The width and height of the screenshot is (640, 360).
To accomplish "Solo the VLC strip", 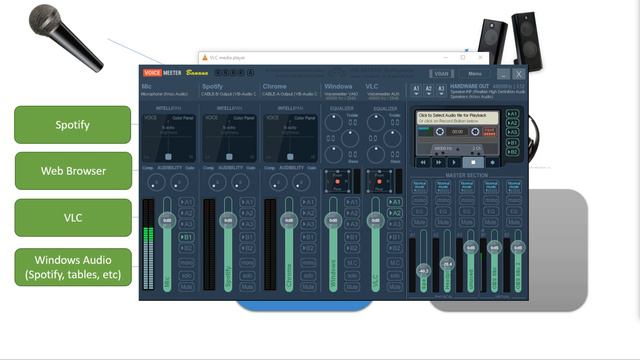I will [394, 276].
